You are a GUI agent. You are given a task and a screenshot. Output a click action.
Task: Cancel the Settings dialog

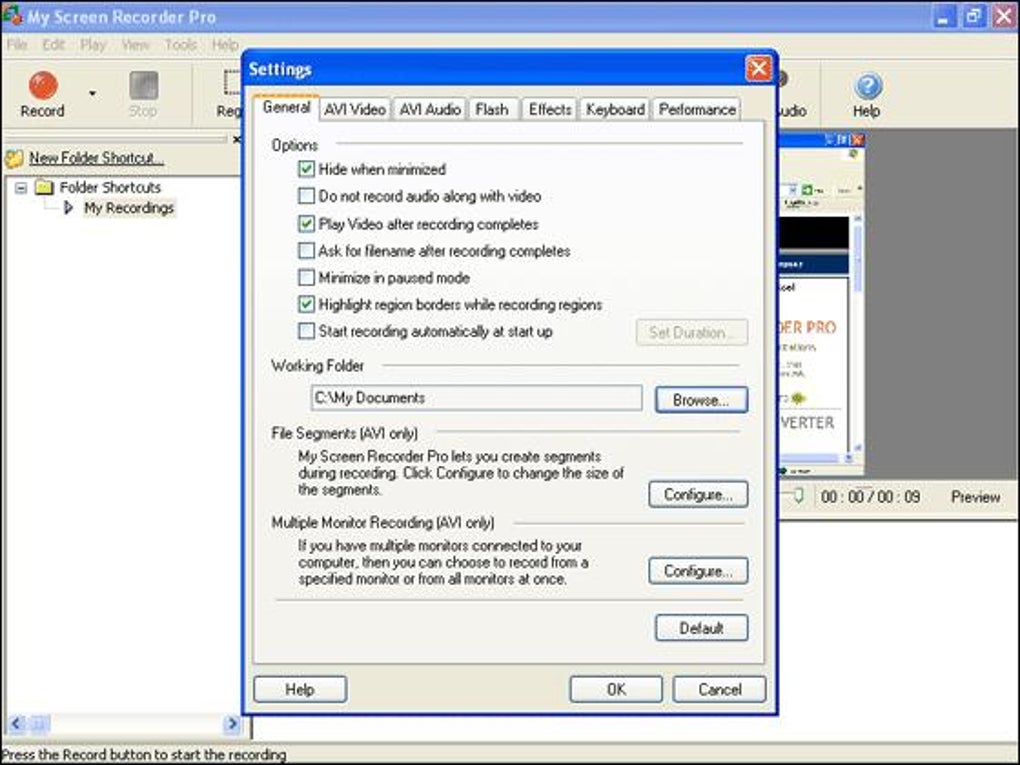[x=719, y=690]
